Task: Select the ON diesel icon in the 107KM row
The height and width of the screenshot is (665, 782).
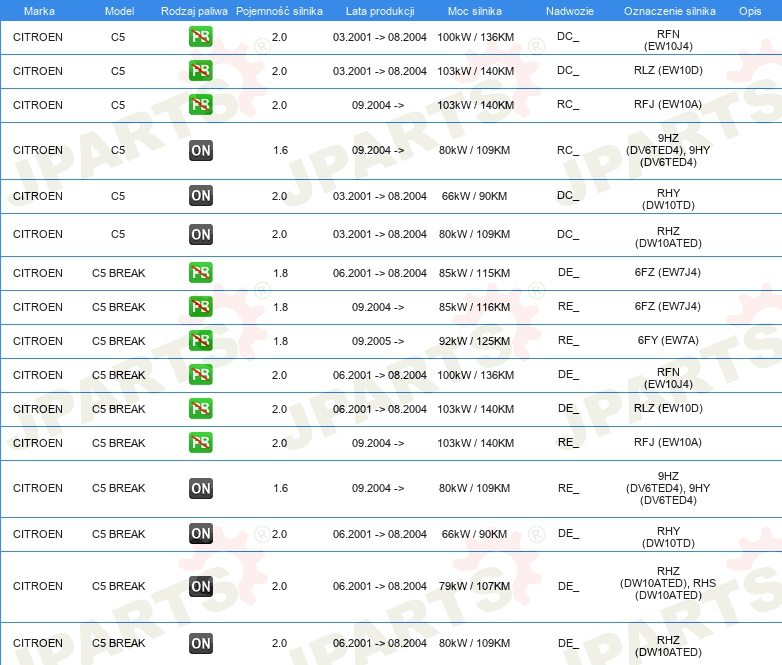Action: point(200,586)
